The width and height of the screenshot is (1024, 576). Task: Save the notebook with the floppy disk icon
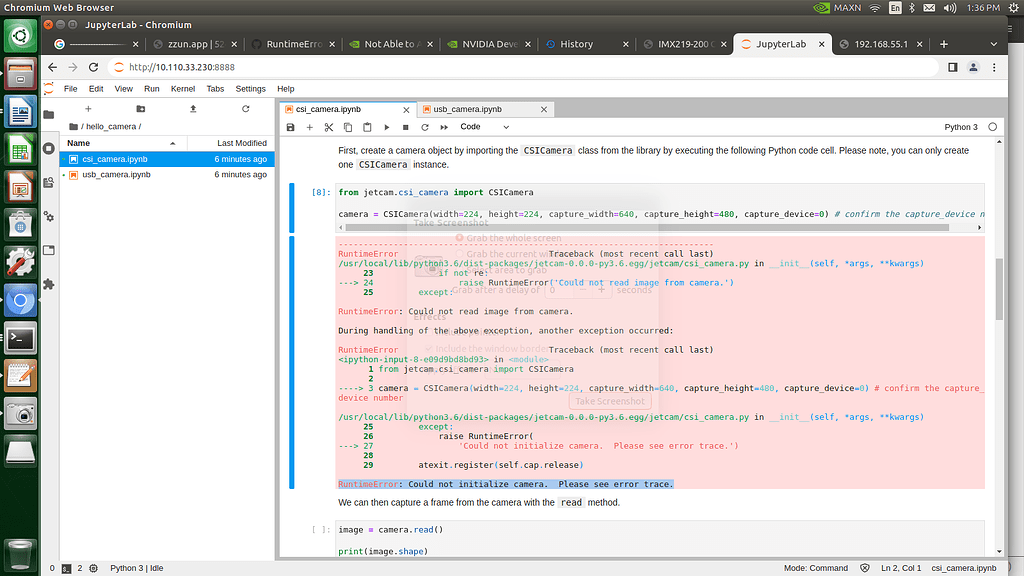coord(291,127)
